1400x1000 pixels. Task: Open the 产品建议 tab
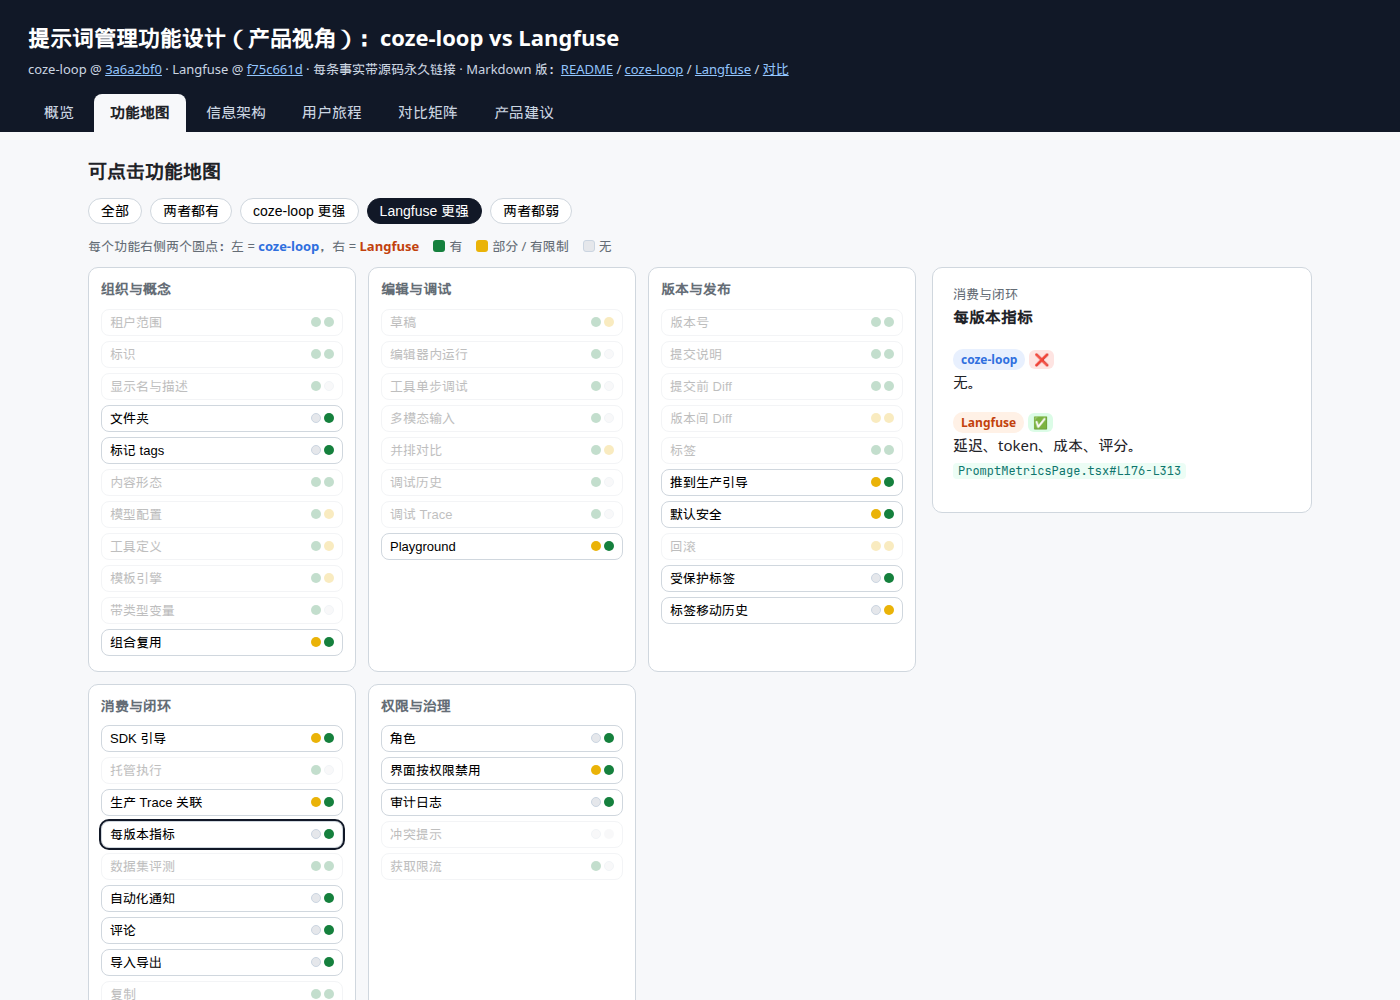(x=524, y=113)
